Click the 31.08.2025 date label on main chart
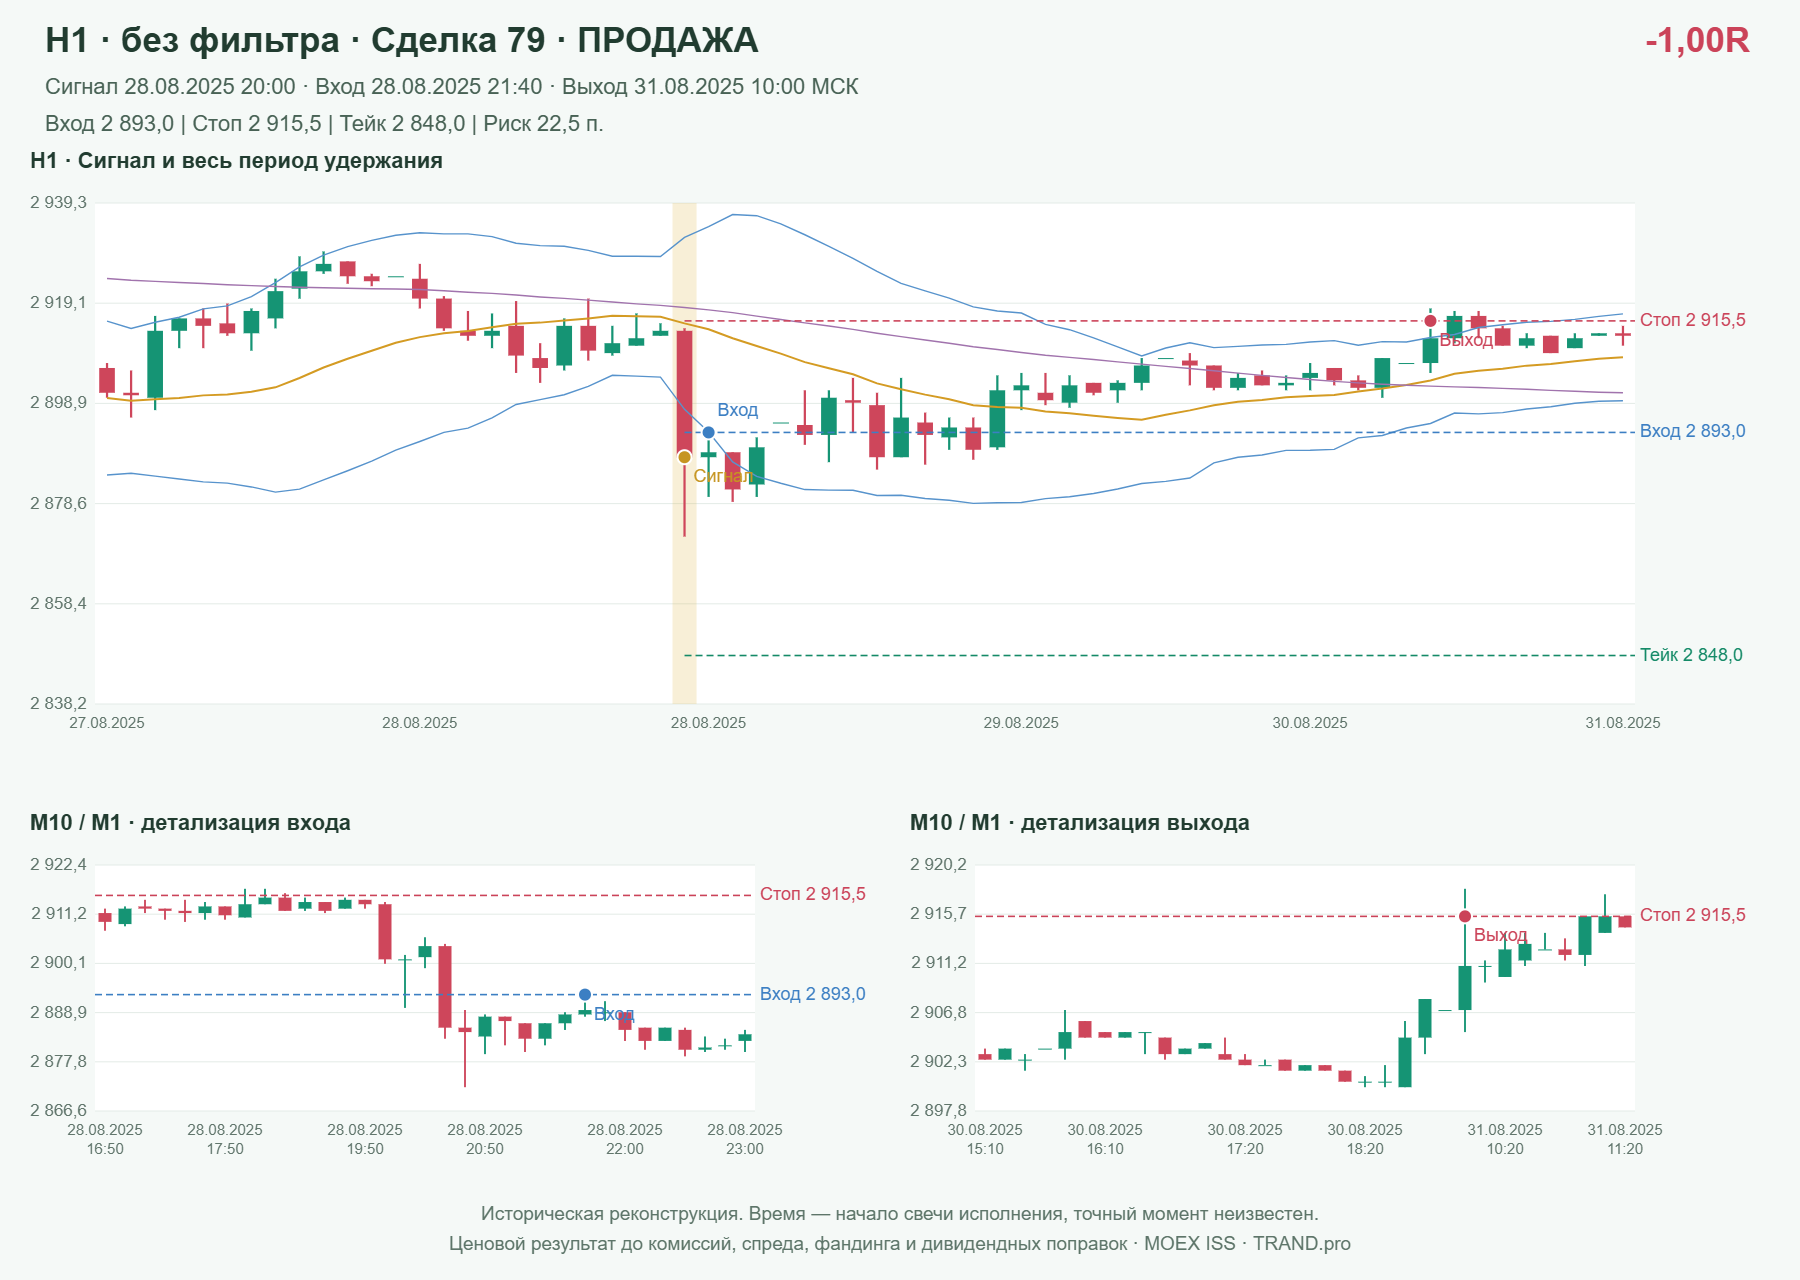Screen dimensions: 1800x1280 (1623, 723)
